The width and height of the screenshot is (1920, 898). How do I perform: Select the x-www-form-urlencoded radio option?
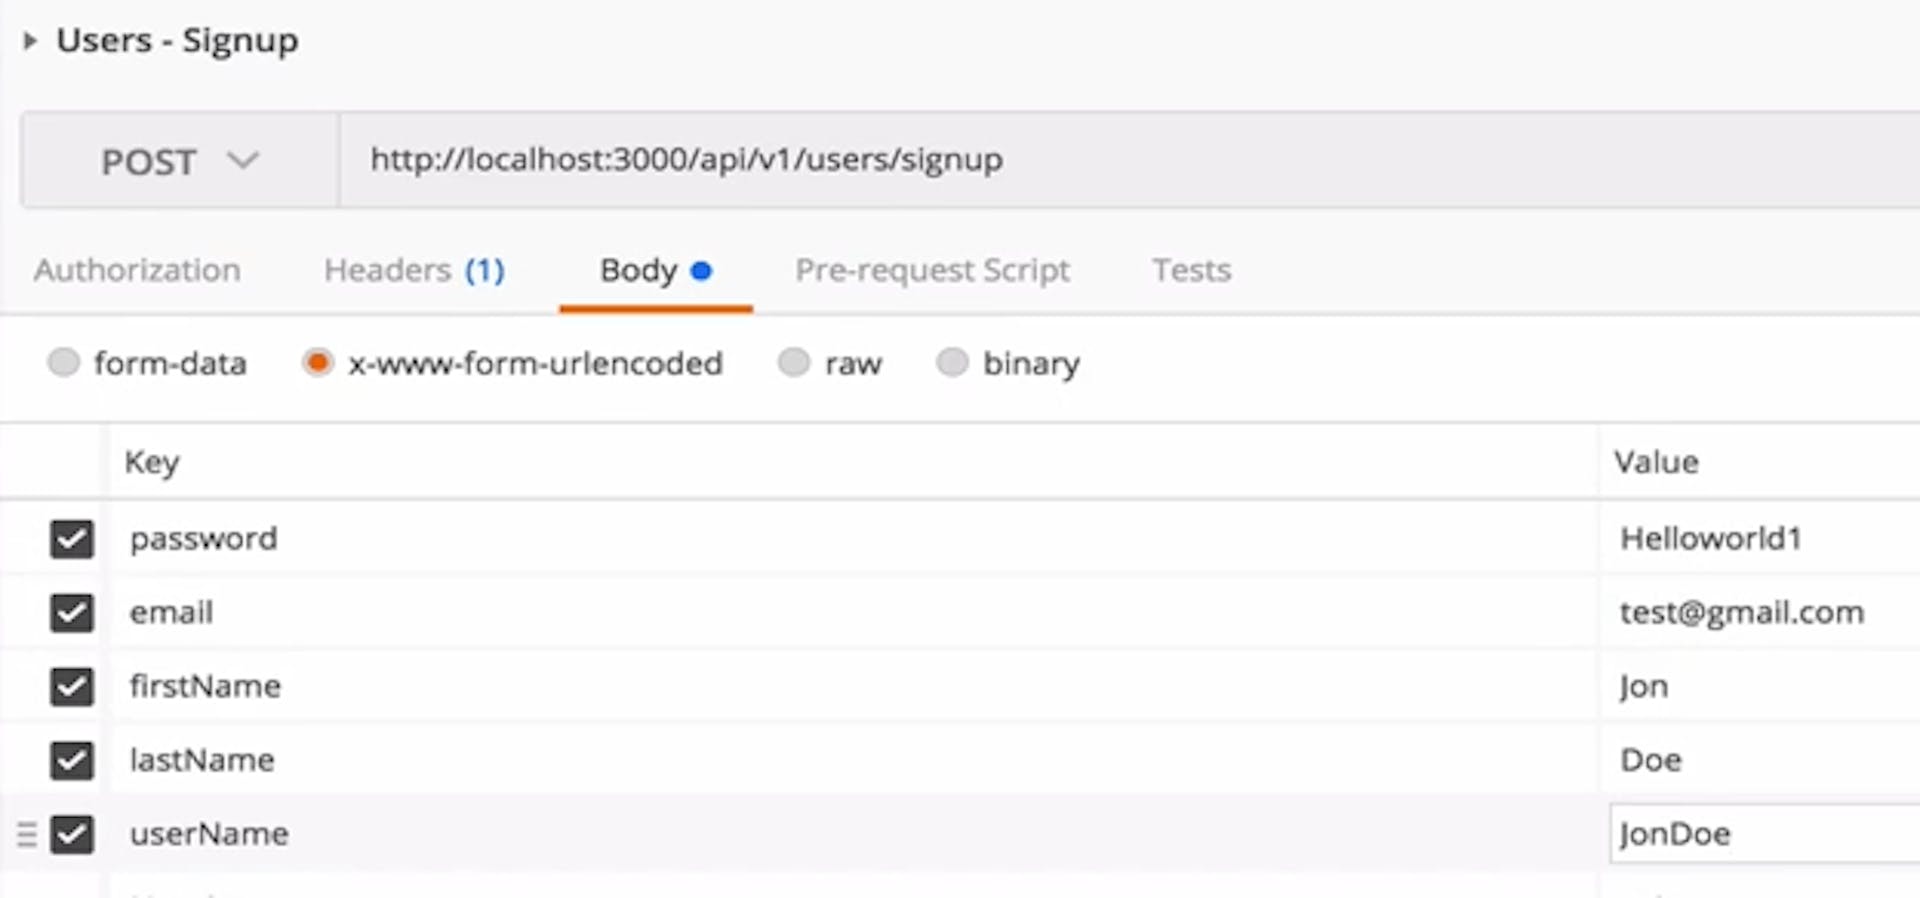coord(318,362)
